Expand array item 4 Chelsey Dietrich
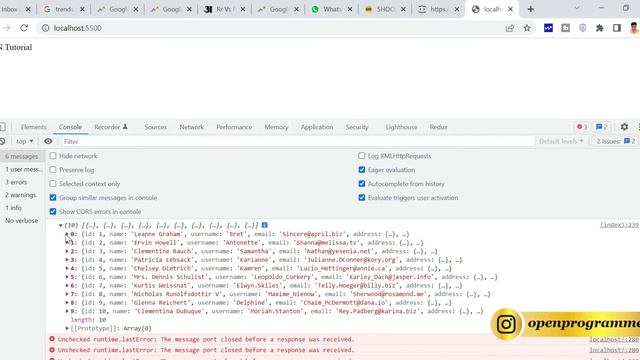640x360 pixels. point(67,268)
